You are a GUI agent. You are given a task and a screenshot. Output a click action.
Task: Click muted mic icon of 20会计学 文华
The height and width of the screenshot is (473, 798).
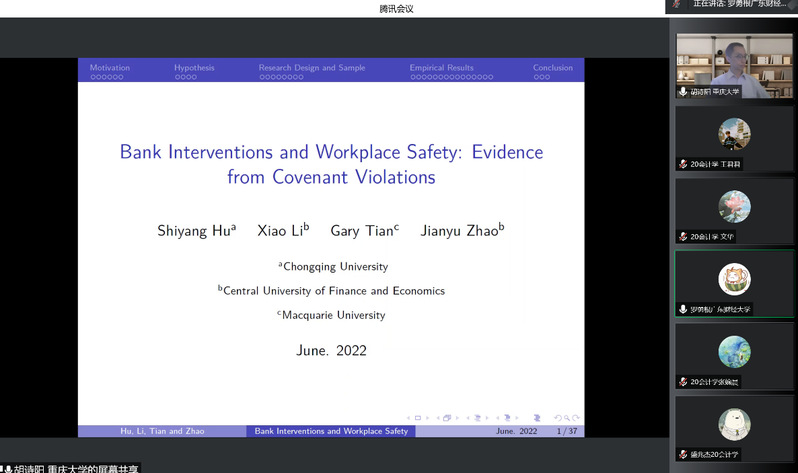(682, 237)
